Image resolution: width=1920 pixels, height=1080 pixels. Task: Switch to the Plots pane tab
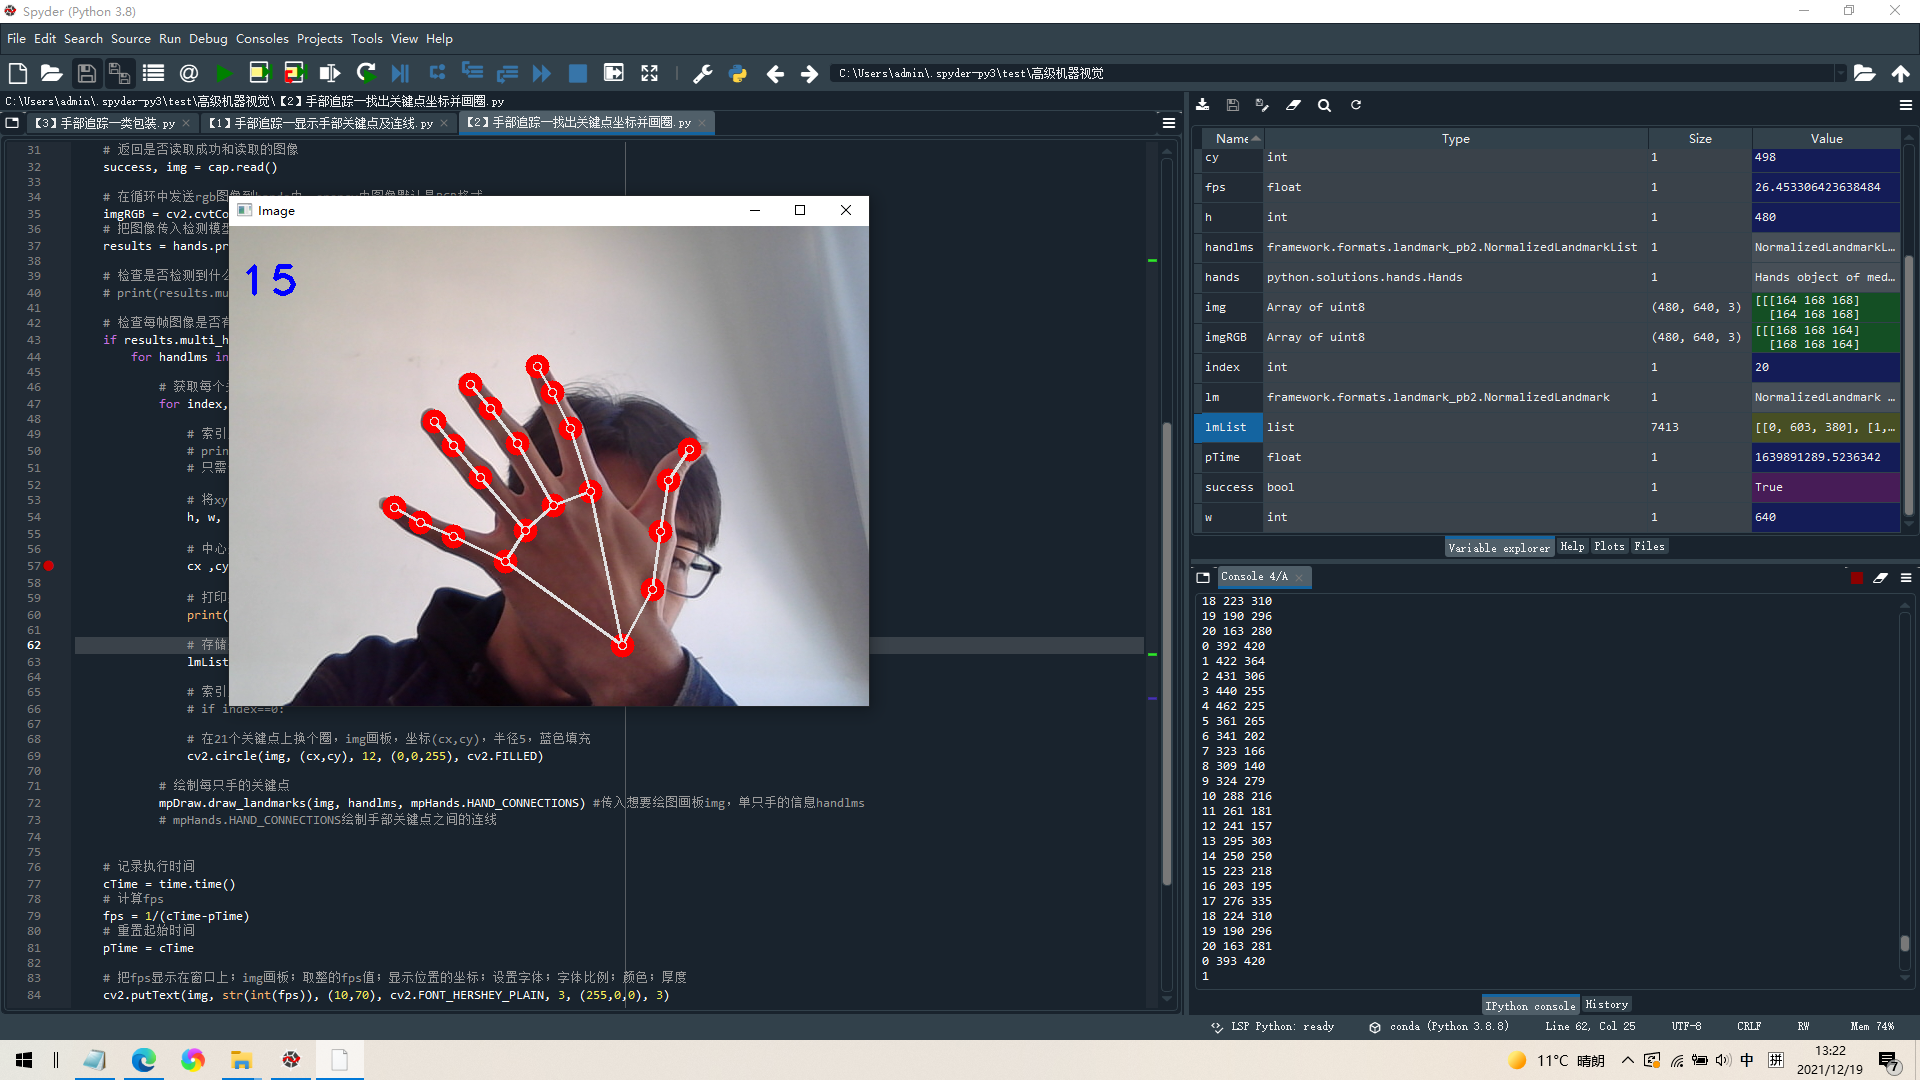coord(1608,547)
